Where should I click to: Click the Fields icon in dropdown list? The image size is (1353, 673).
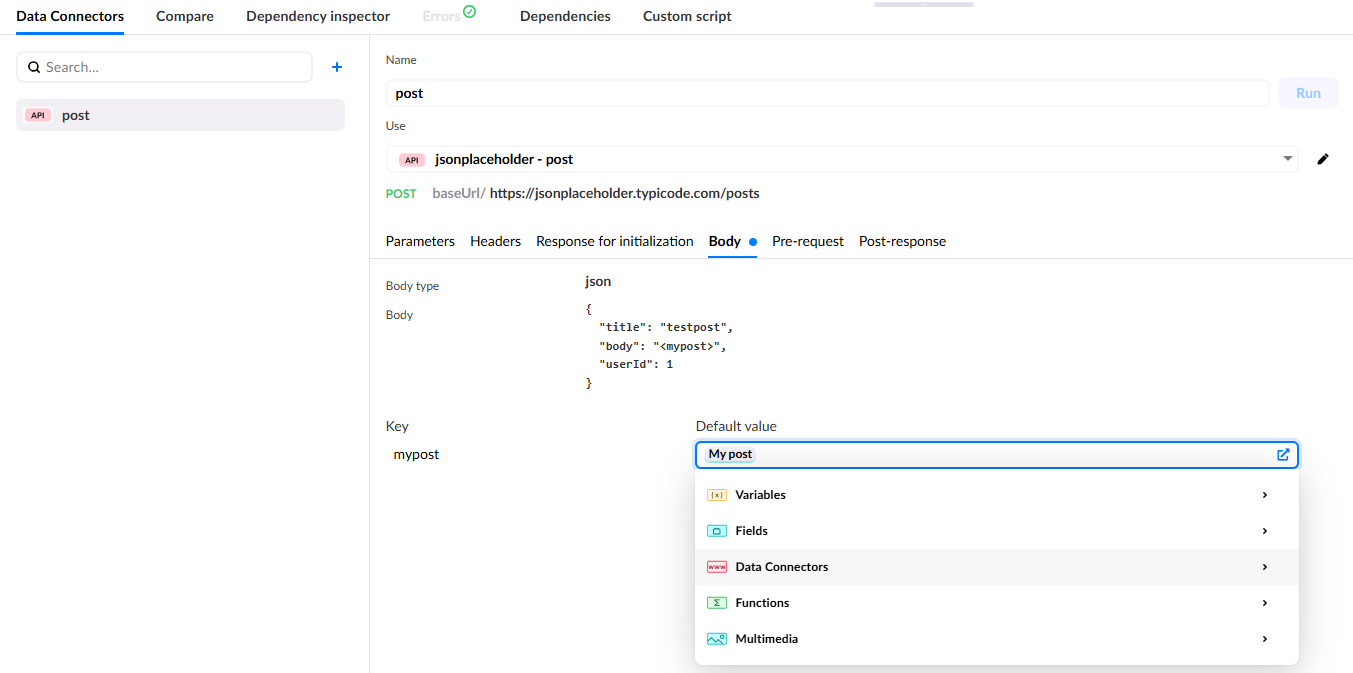[x=717, y=531]
